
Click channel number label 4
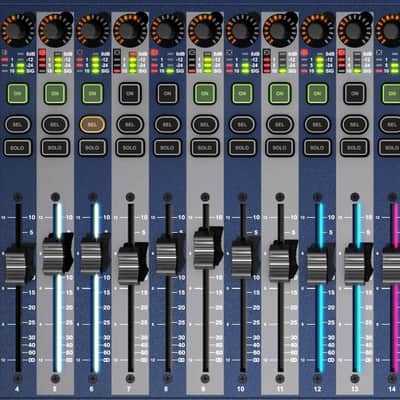(x=17, y=389)
